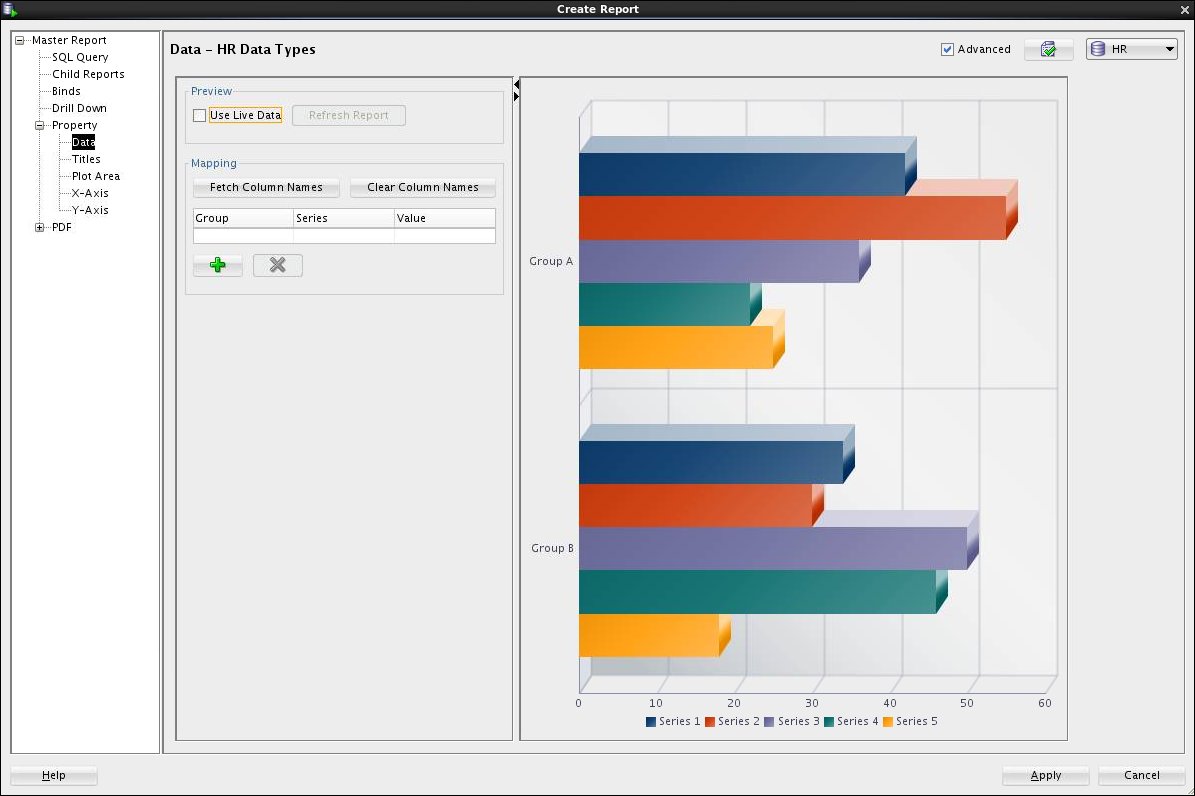
Task: Click the test report icon beside Advanced
Action: tap(1049, 50)
